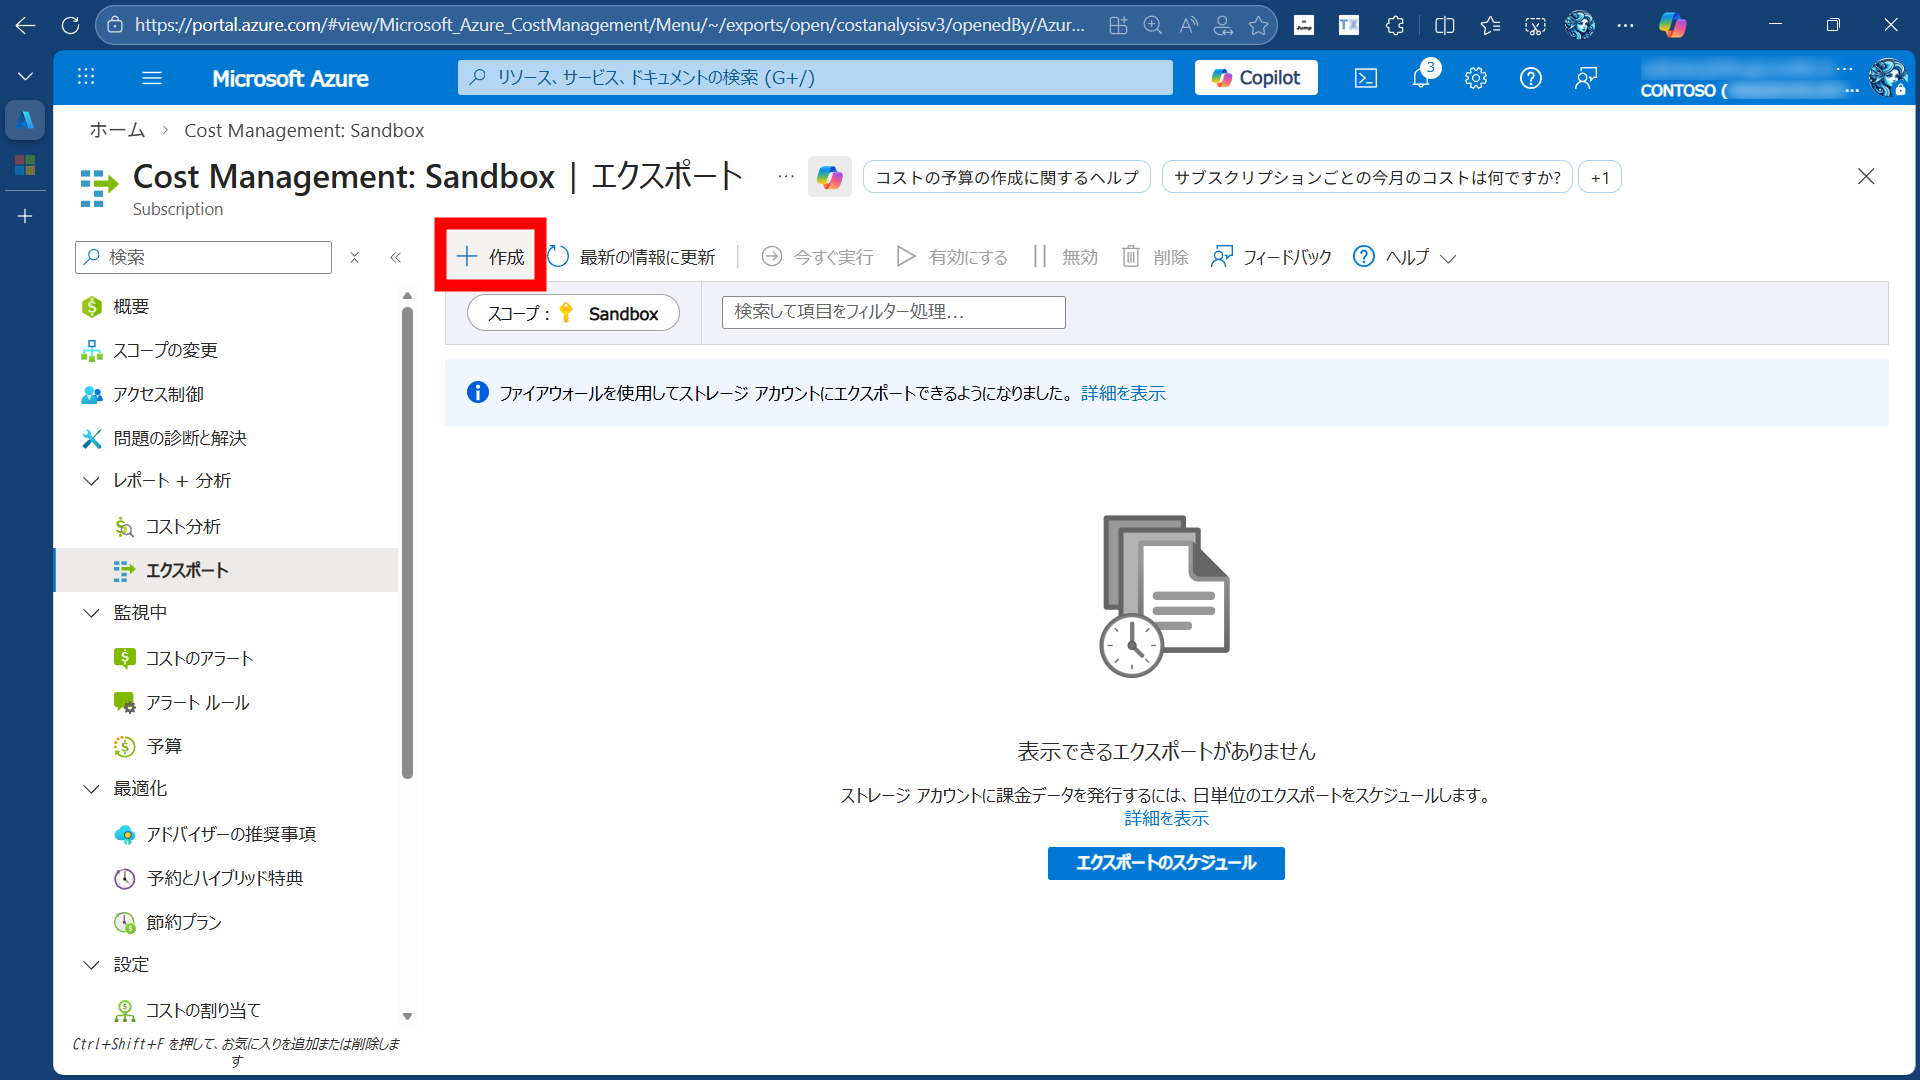Screen dimensions: 1920x1080
Task: Select コスト分析 in the sidebar menu
Action: coord(183,525)
